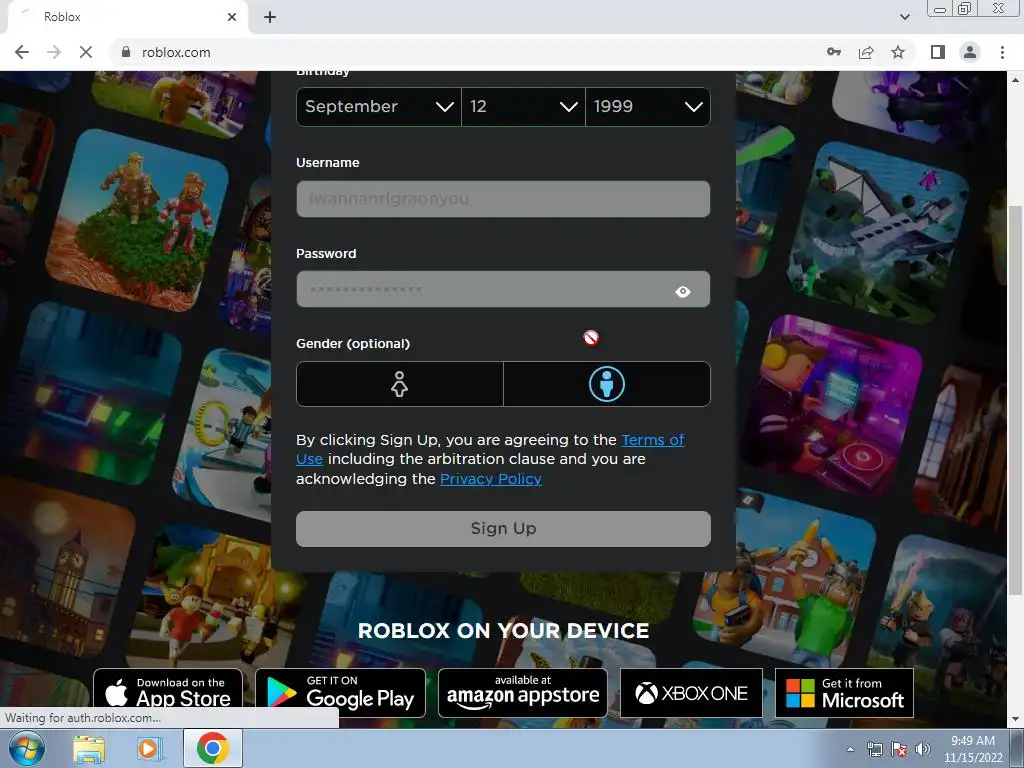The image size is (1024, 768).
Task: Open the birthday day dropdown
Action: point(523,106)
